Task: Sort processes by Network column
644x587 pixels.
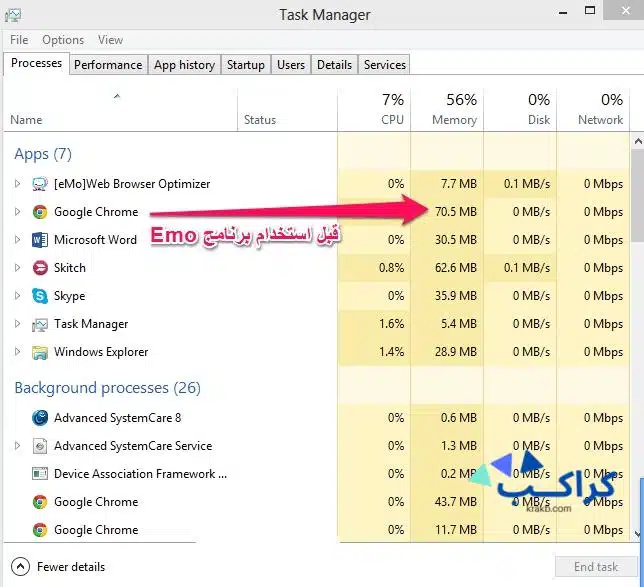Action: 593,110
